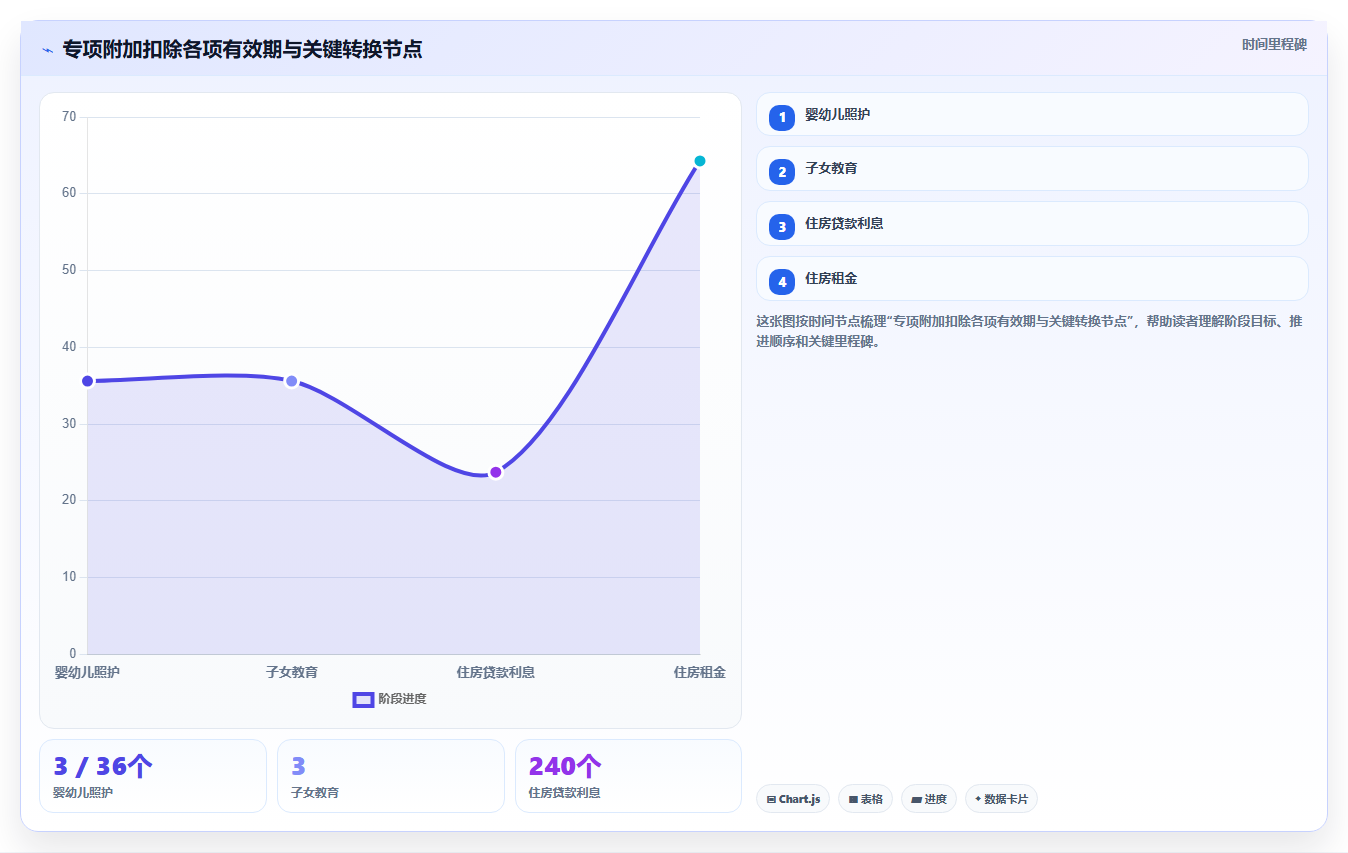Click the 时间里程碑 label
The width and height of the screenshot is (1348, 853).
coord(1274,45)
